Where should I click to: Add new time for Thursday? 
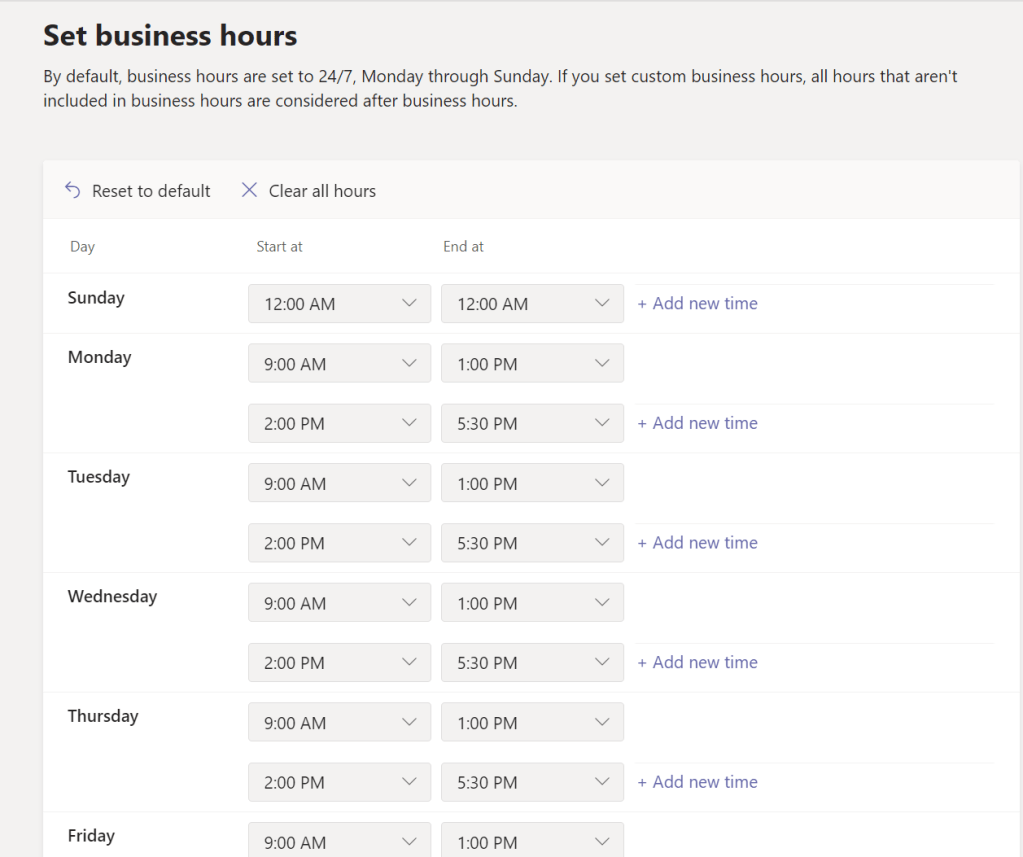coord(698,782)
